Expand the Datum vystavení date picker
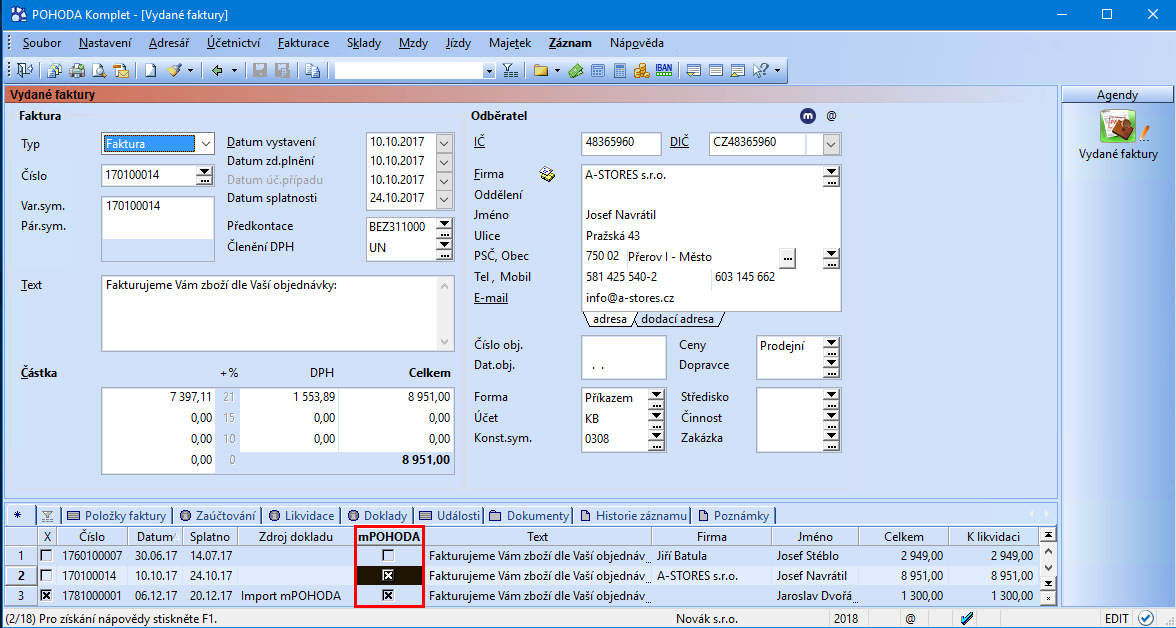 [445, 143]
